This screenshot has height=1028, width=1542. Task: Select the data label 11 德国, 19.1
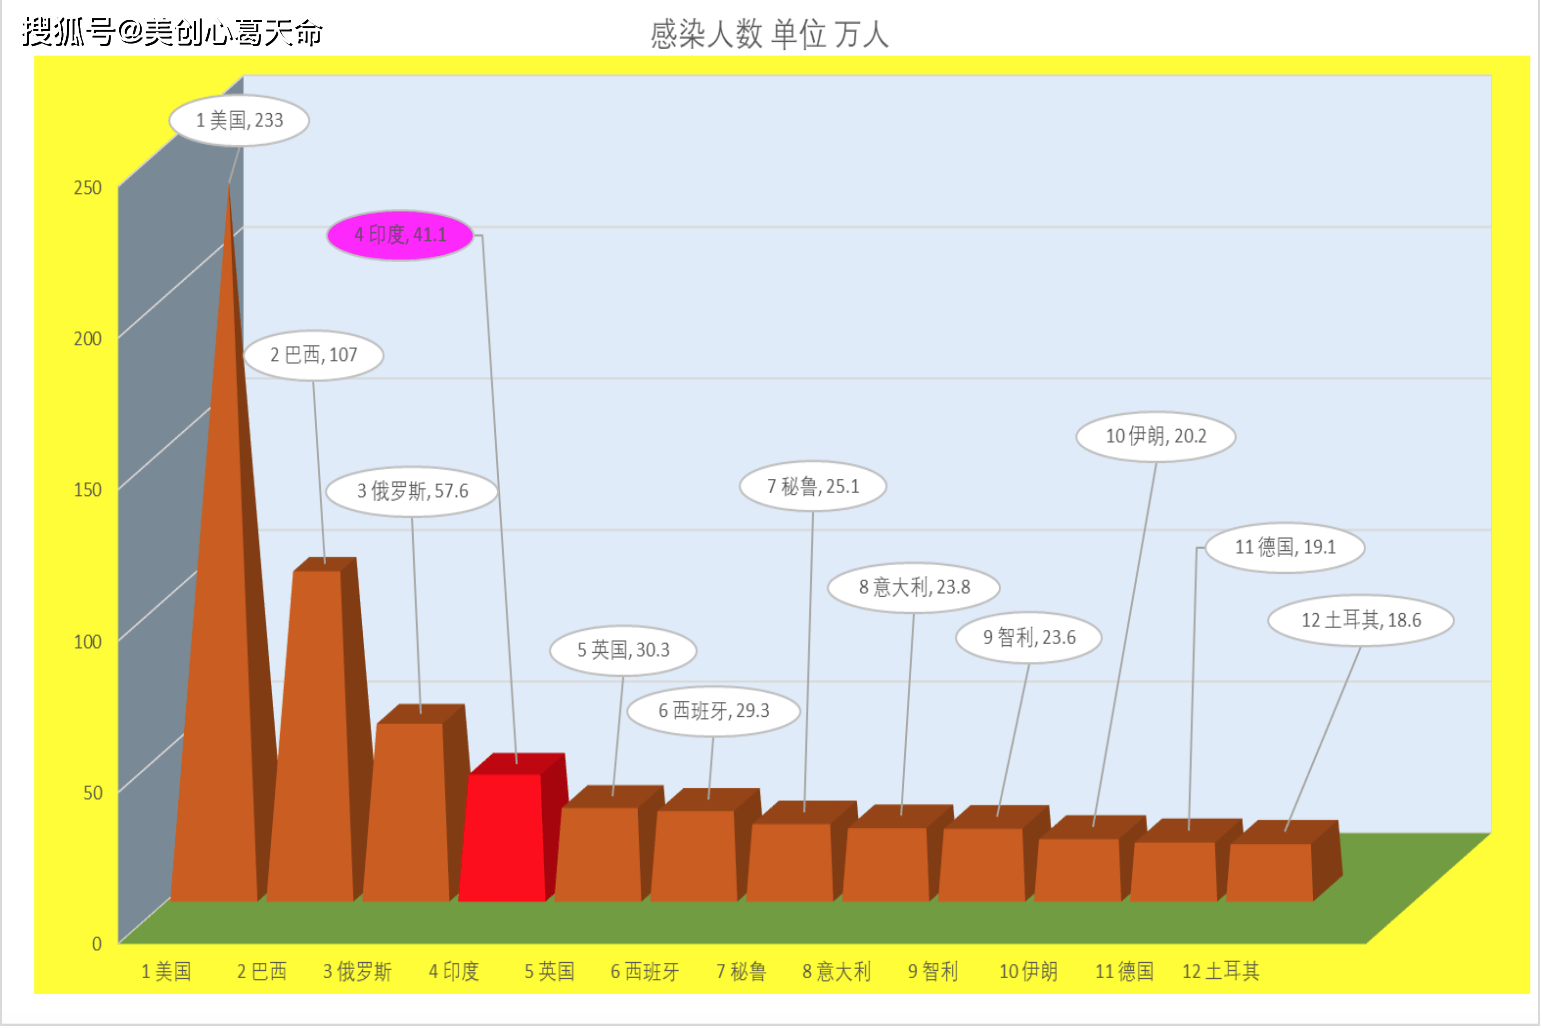pos(1285,547)
